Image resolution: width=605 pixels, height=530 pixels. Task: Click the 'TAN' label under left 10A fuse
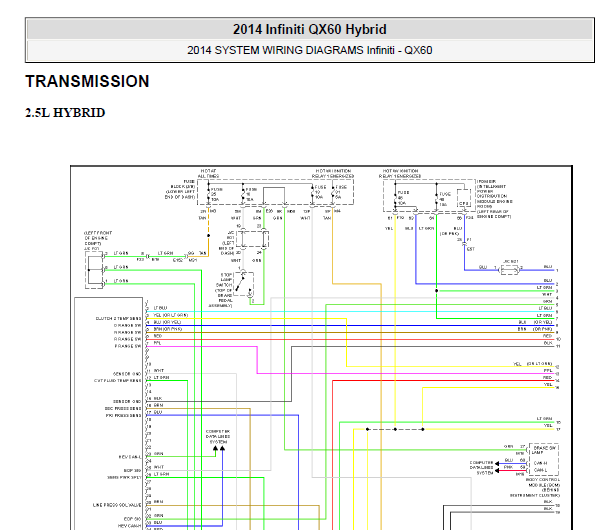pos(203,218)
